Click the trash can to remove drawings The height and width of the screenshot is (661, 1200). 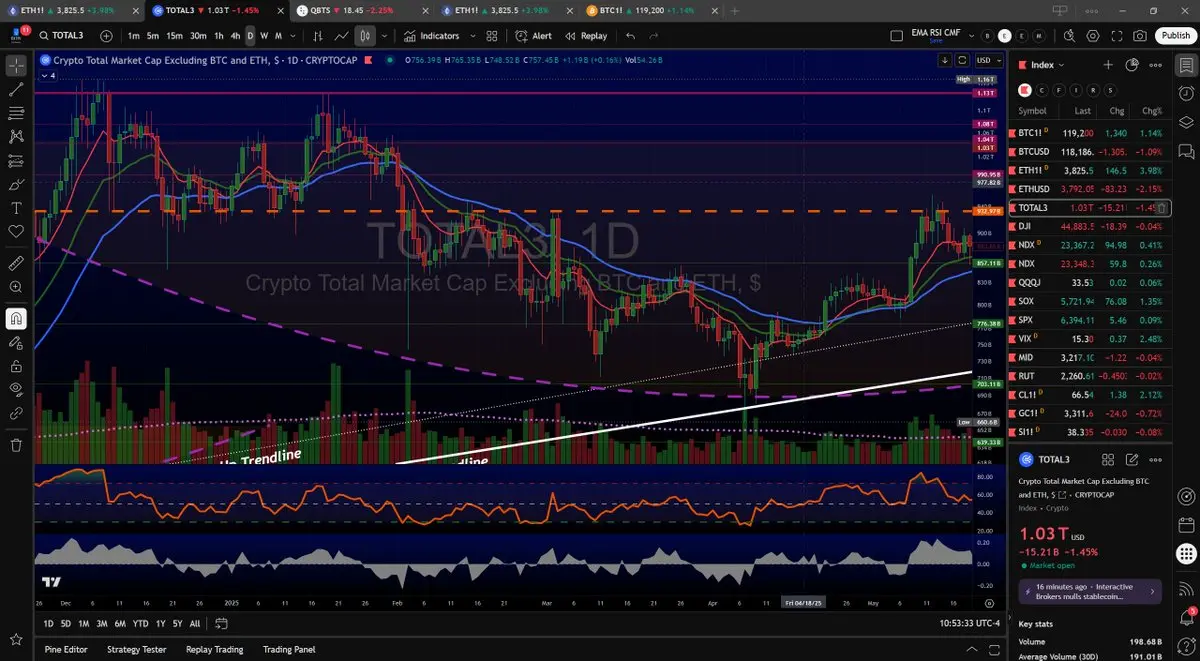coord(16,445)
